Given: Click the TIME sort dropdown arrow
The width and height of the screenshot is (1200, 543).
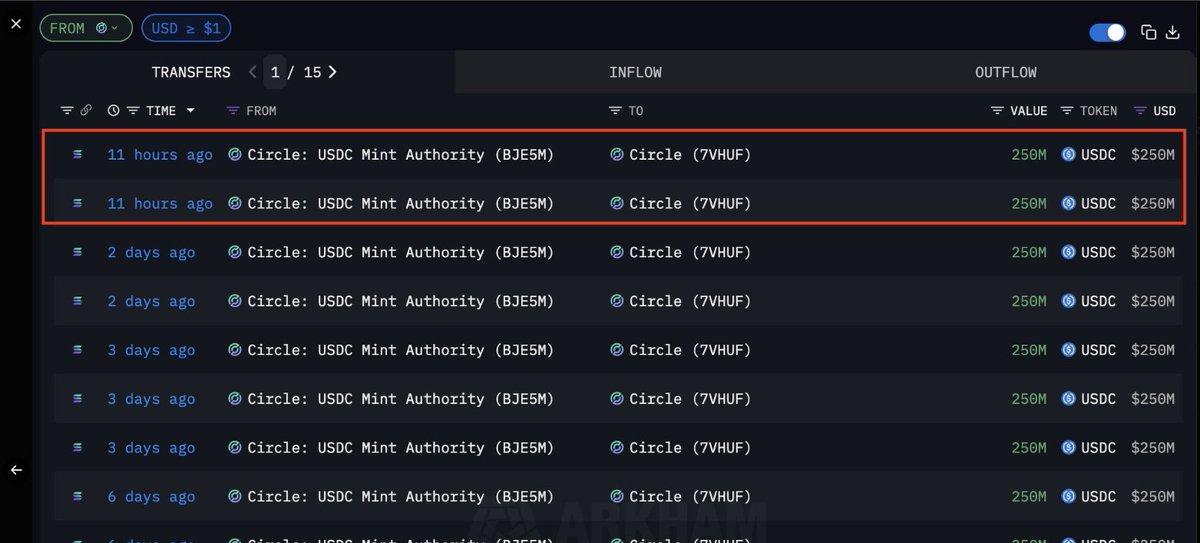Looking at the screenshot, I should click(x=190, y=111).
